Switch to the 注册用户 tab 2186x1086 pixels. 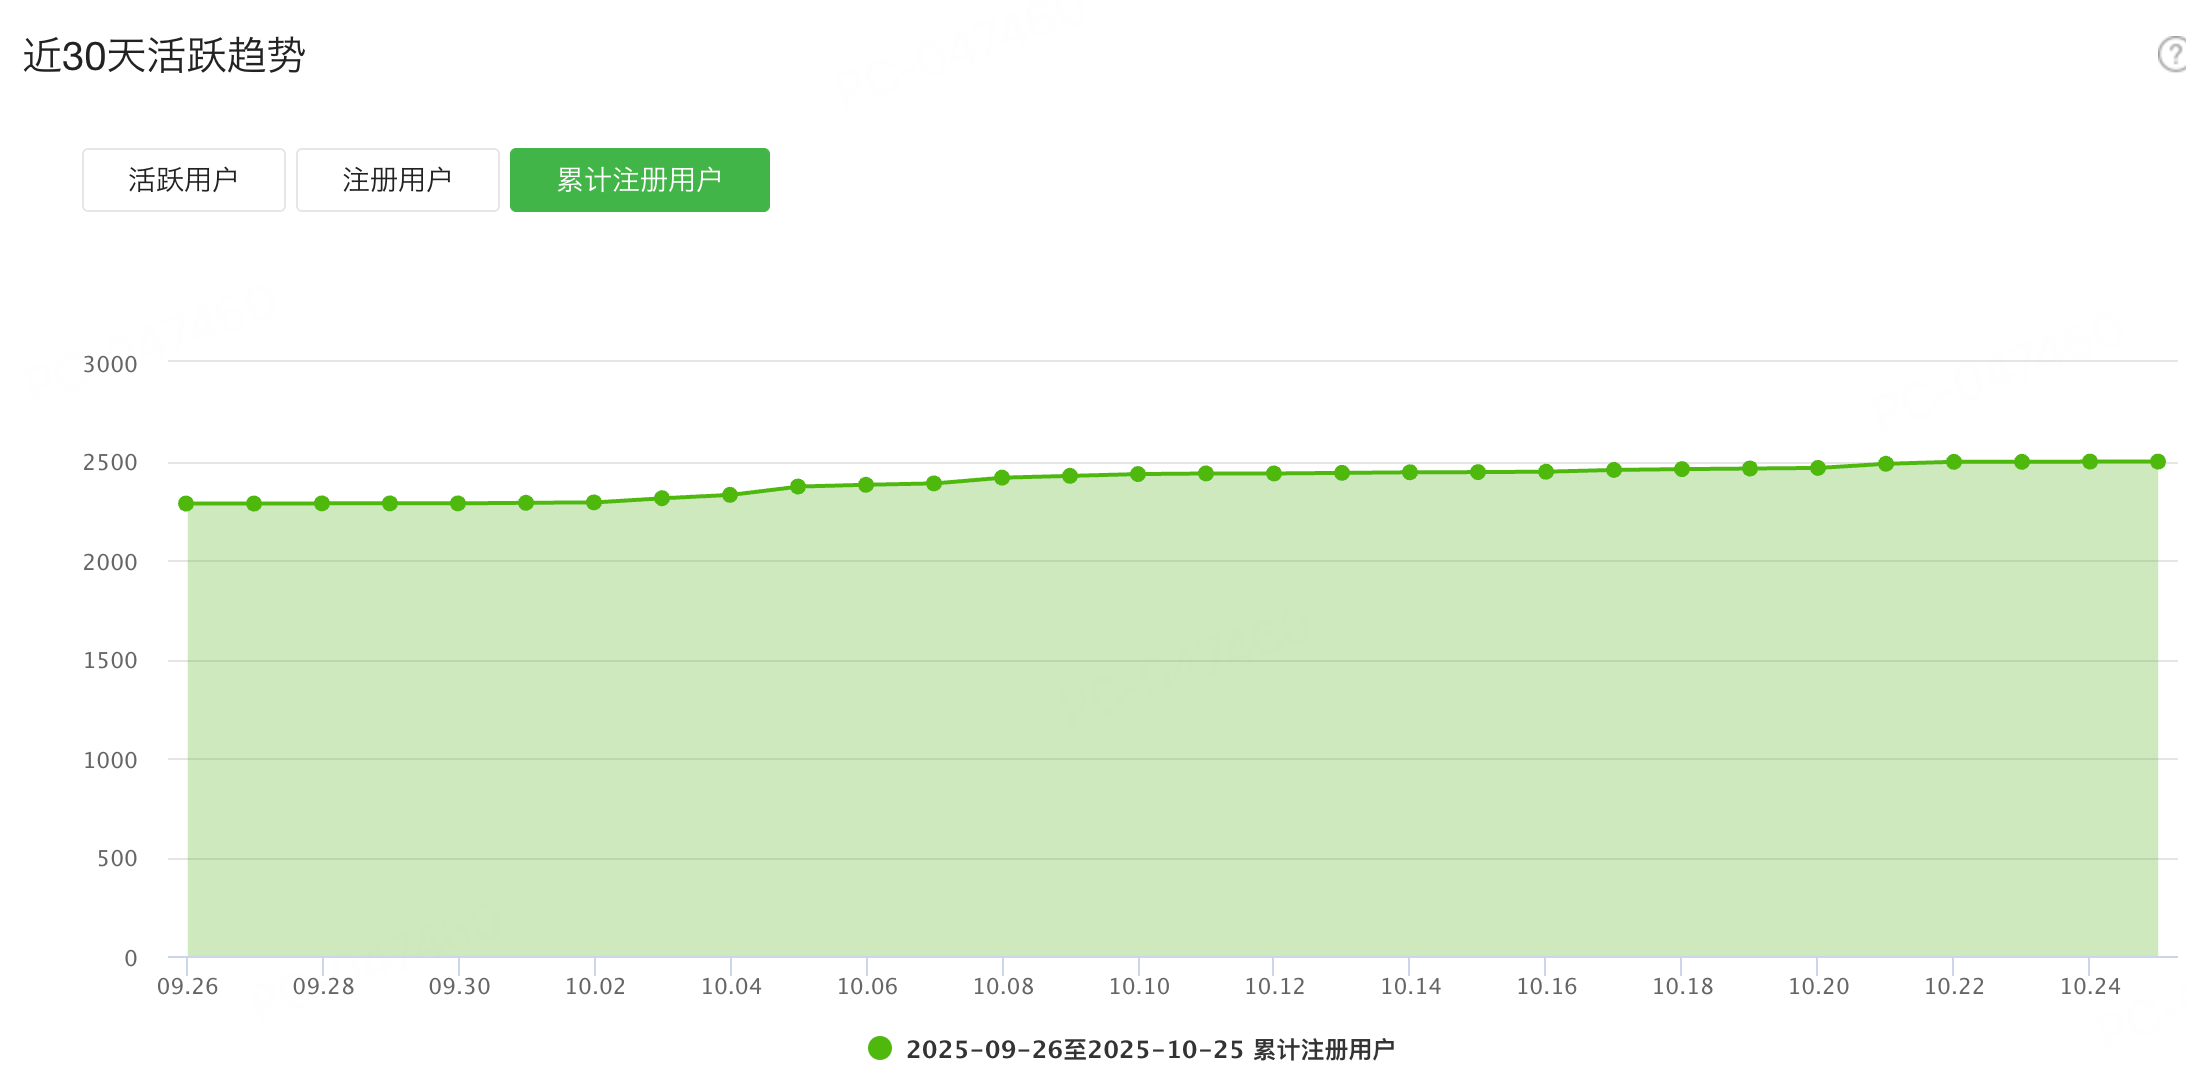tap(398, 180)
